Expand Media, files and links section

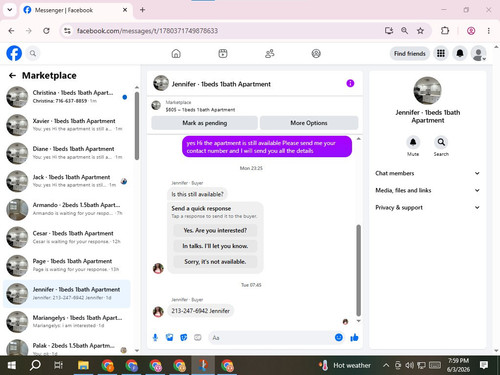click(428, 190)
